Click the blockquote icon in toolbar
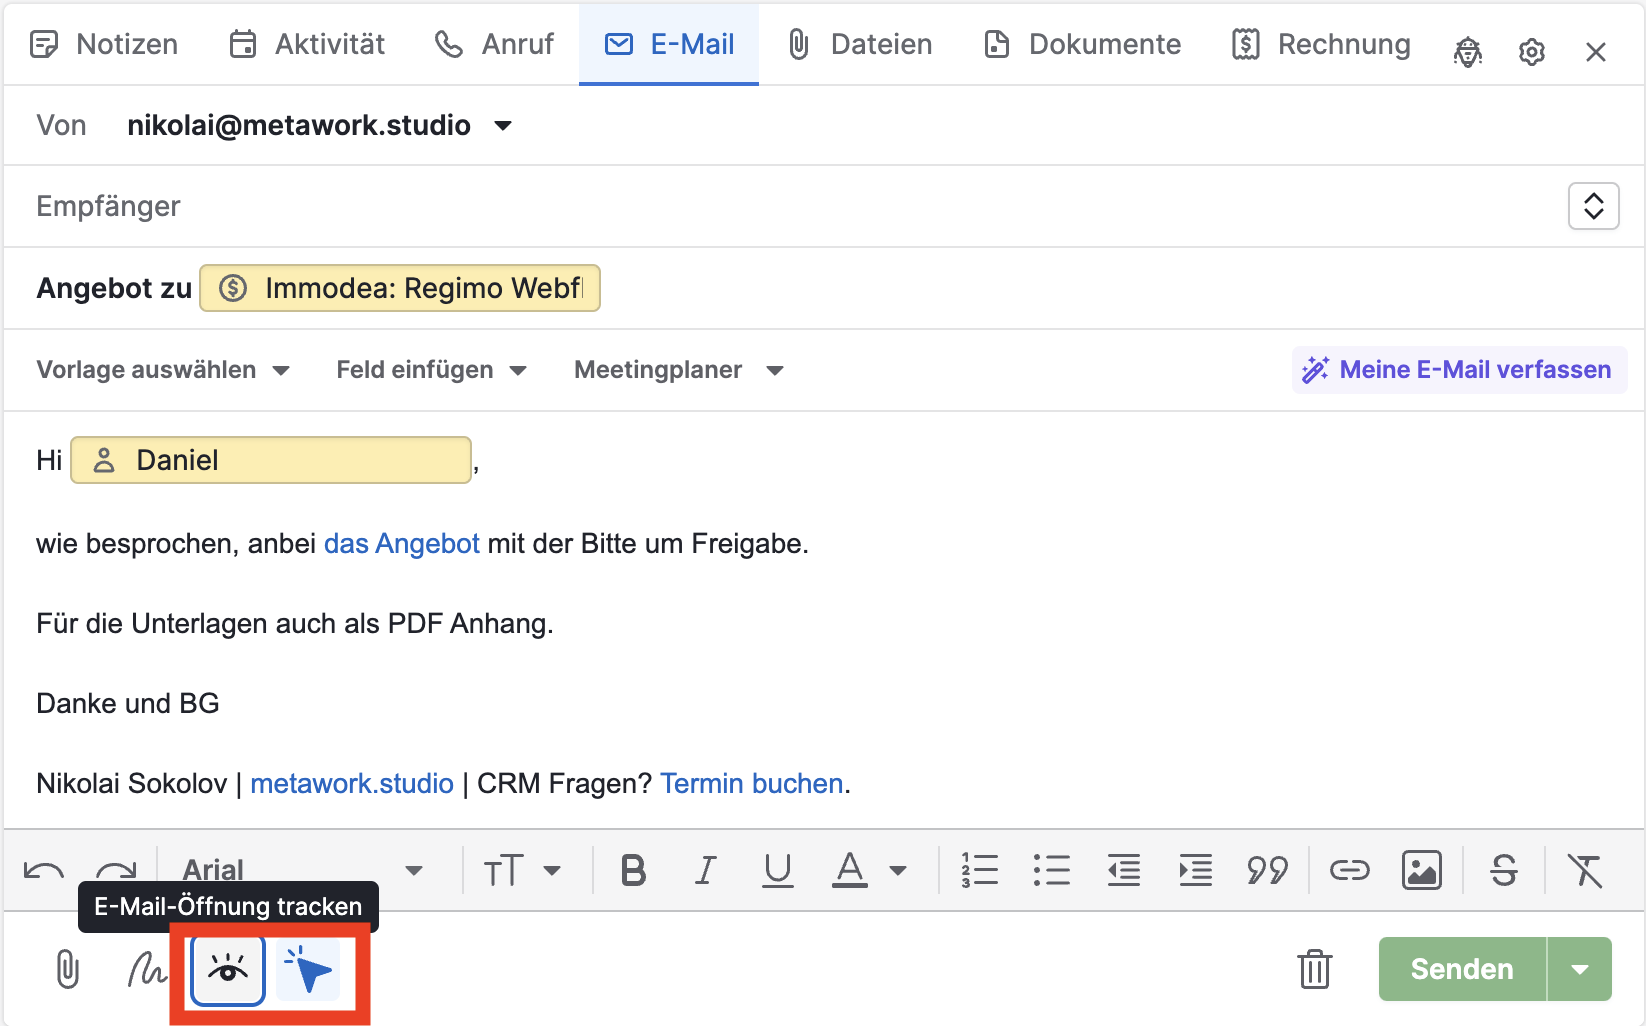1646x1026 pixels. [x=1267, y=870]
